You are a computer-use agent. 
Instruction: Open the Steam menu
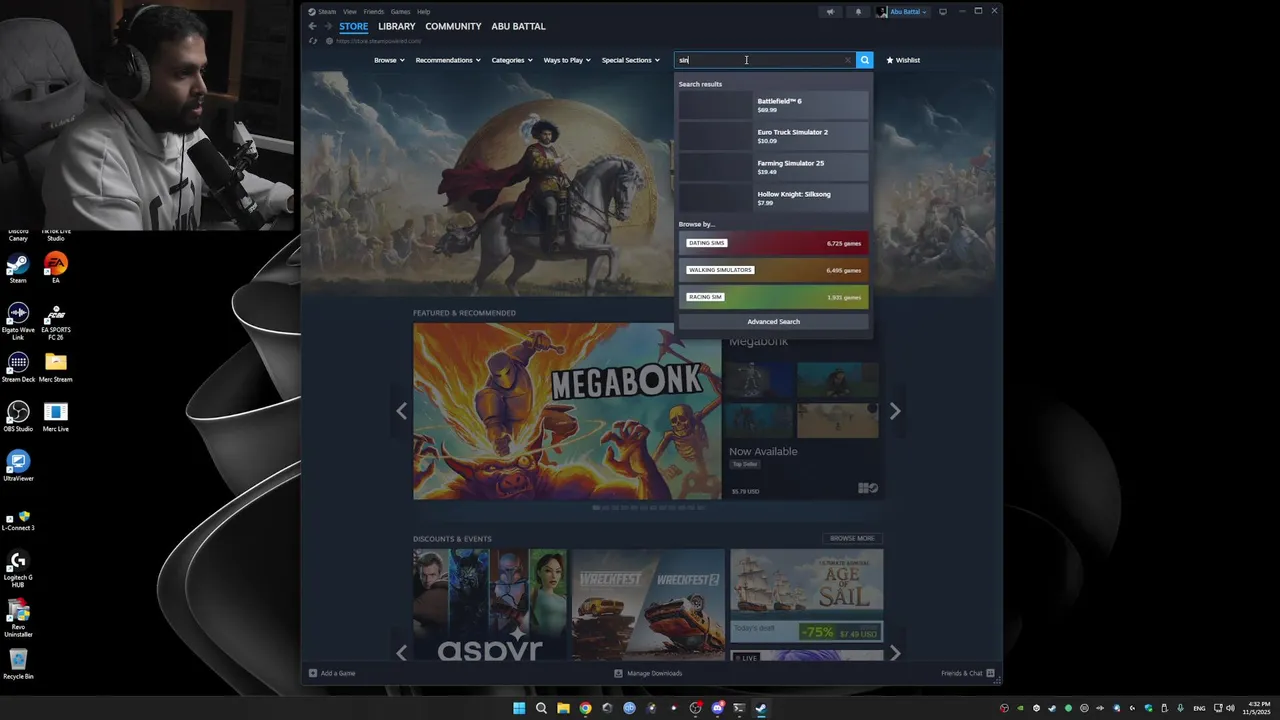click(327, 12)
